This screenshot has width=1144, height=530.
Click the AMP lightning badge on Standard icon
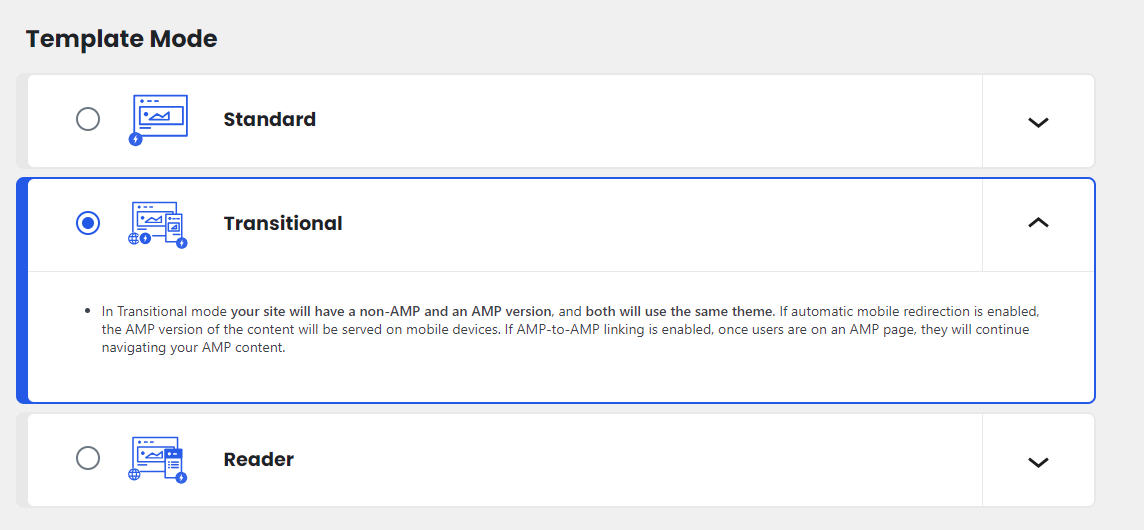coord(135,139)
